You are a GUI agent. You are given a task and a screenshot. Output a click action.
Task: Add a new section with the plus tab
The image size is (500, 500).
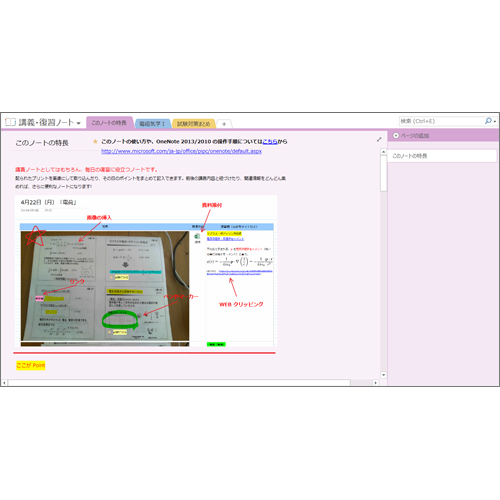pos(224,124)
